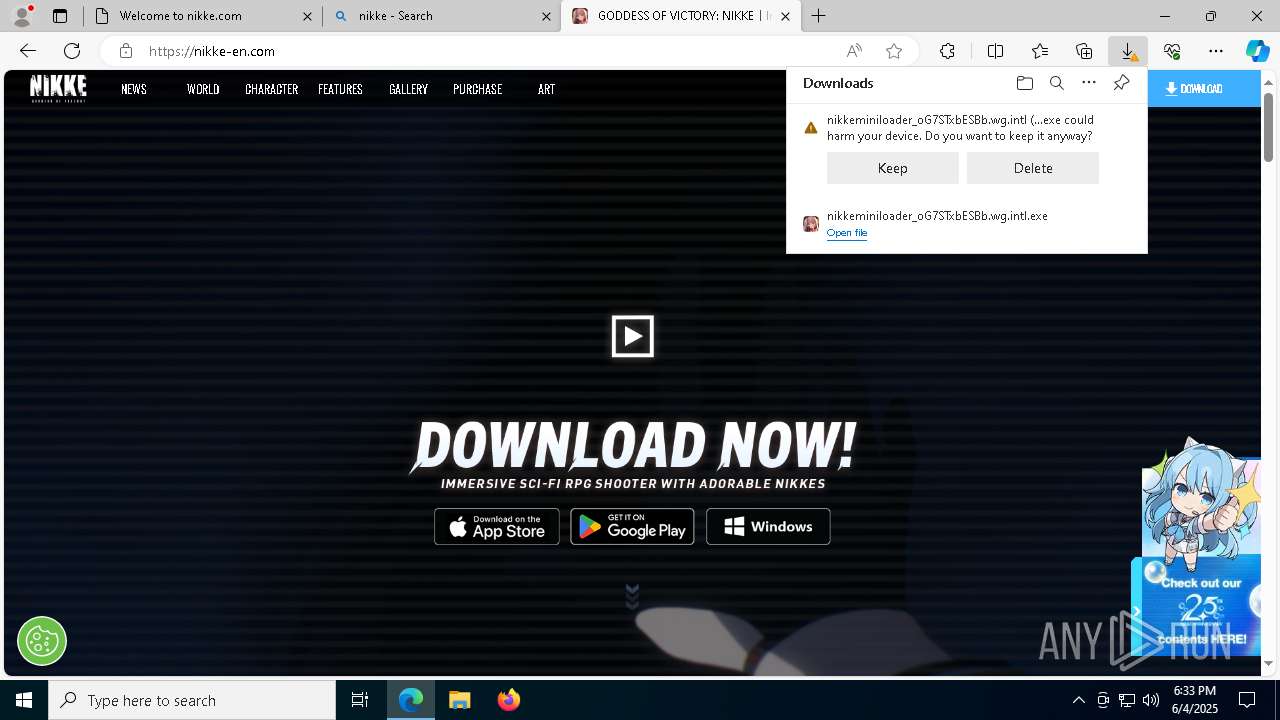This screenshot has width=1280, height=720.
Task: Click the blue DOWNLOAD button
Action: [1204, 89]
